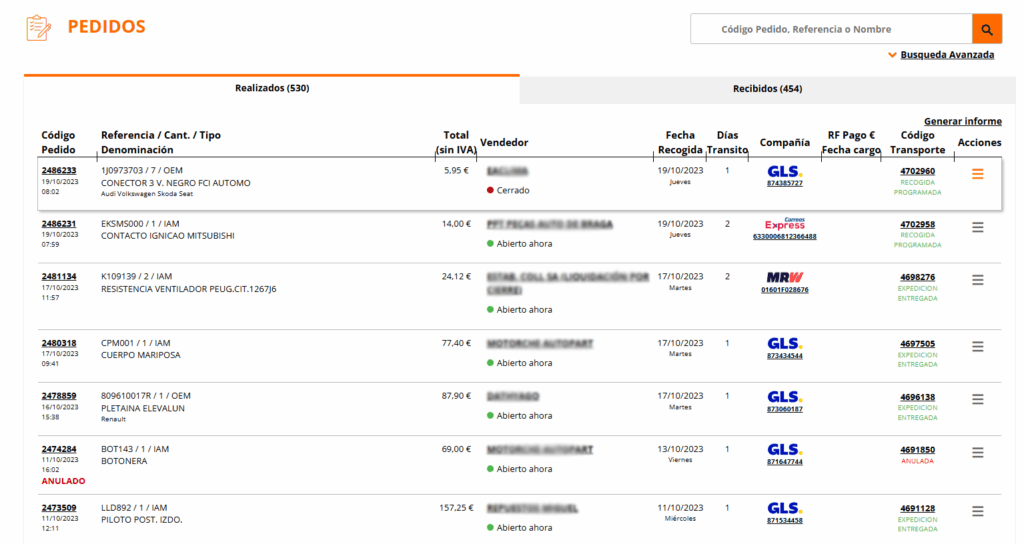Open GLS tracking number 871647744
The image size is (1024, 544).
(x=784, y=462)
